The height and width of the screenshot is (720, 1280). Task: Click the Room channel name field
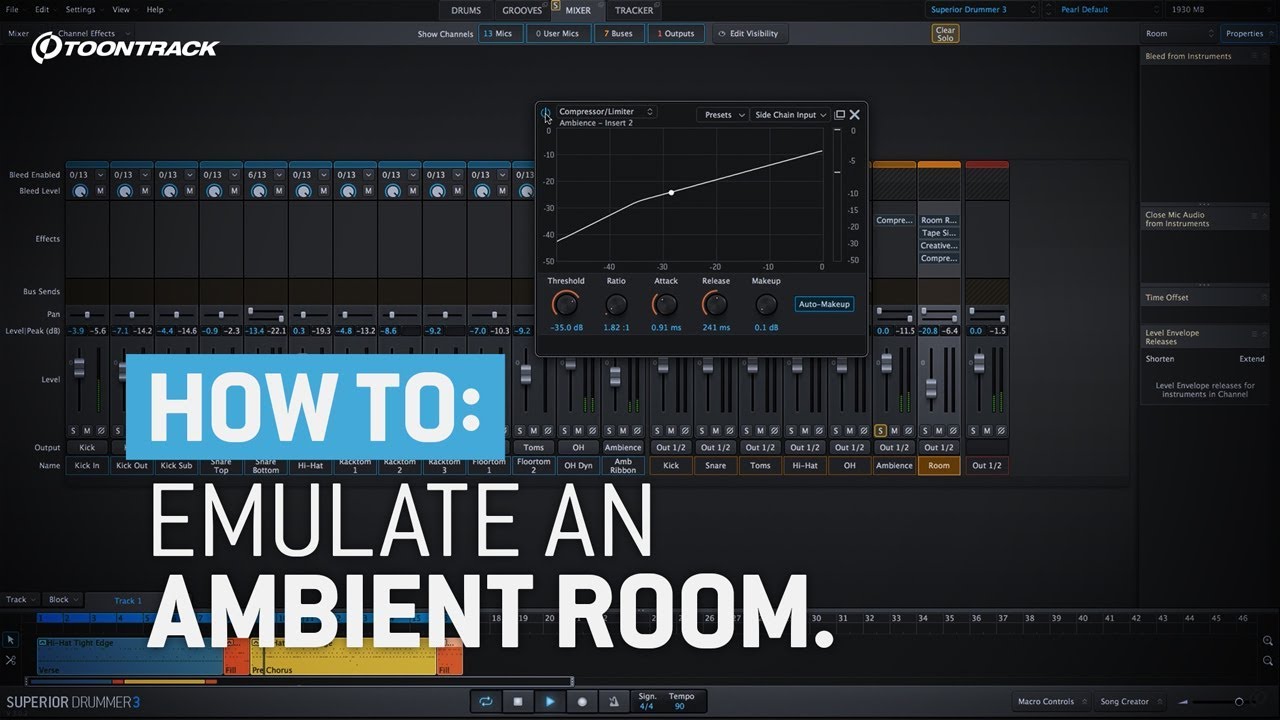pyautogui.click(x=939, y=466)
